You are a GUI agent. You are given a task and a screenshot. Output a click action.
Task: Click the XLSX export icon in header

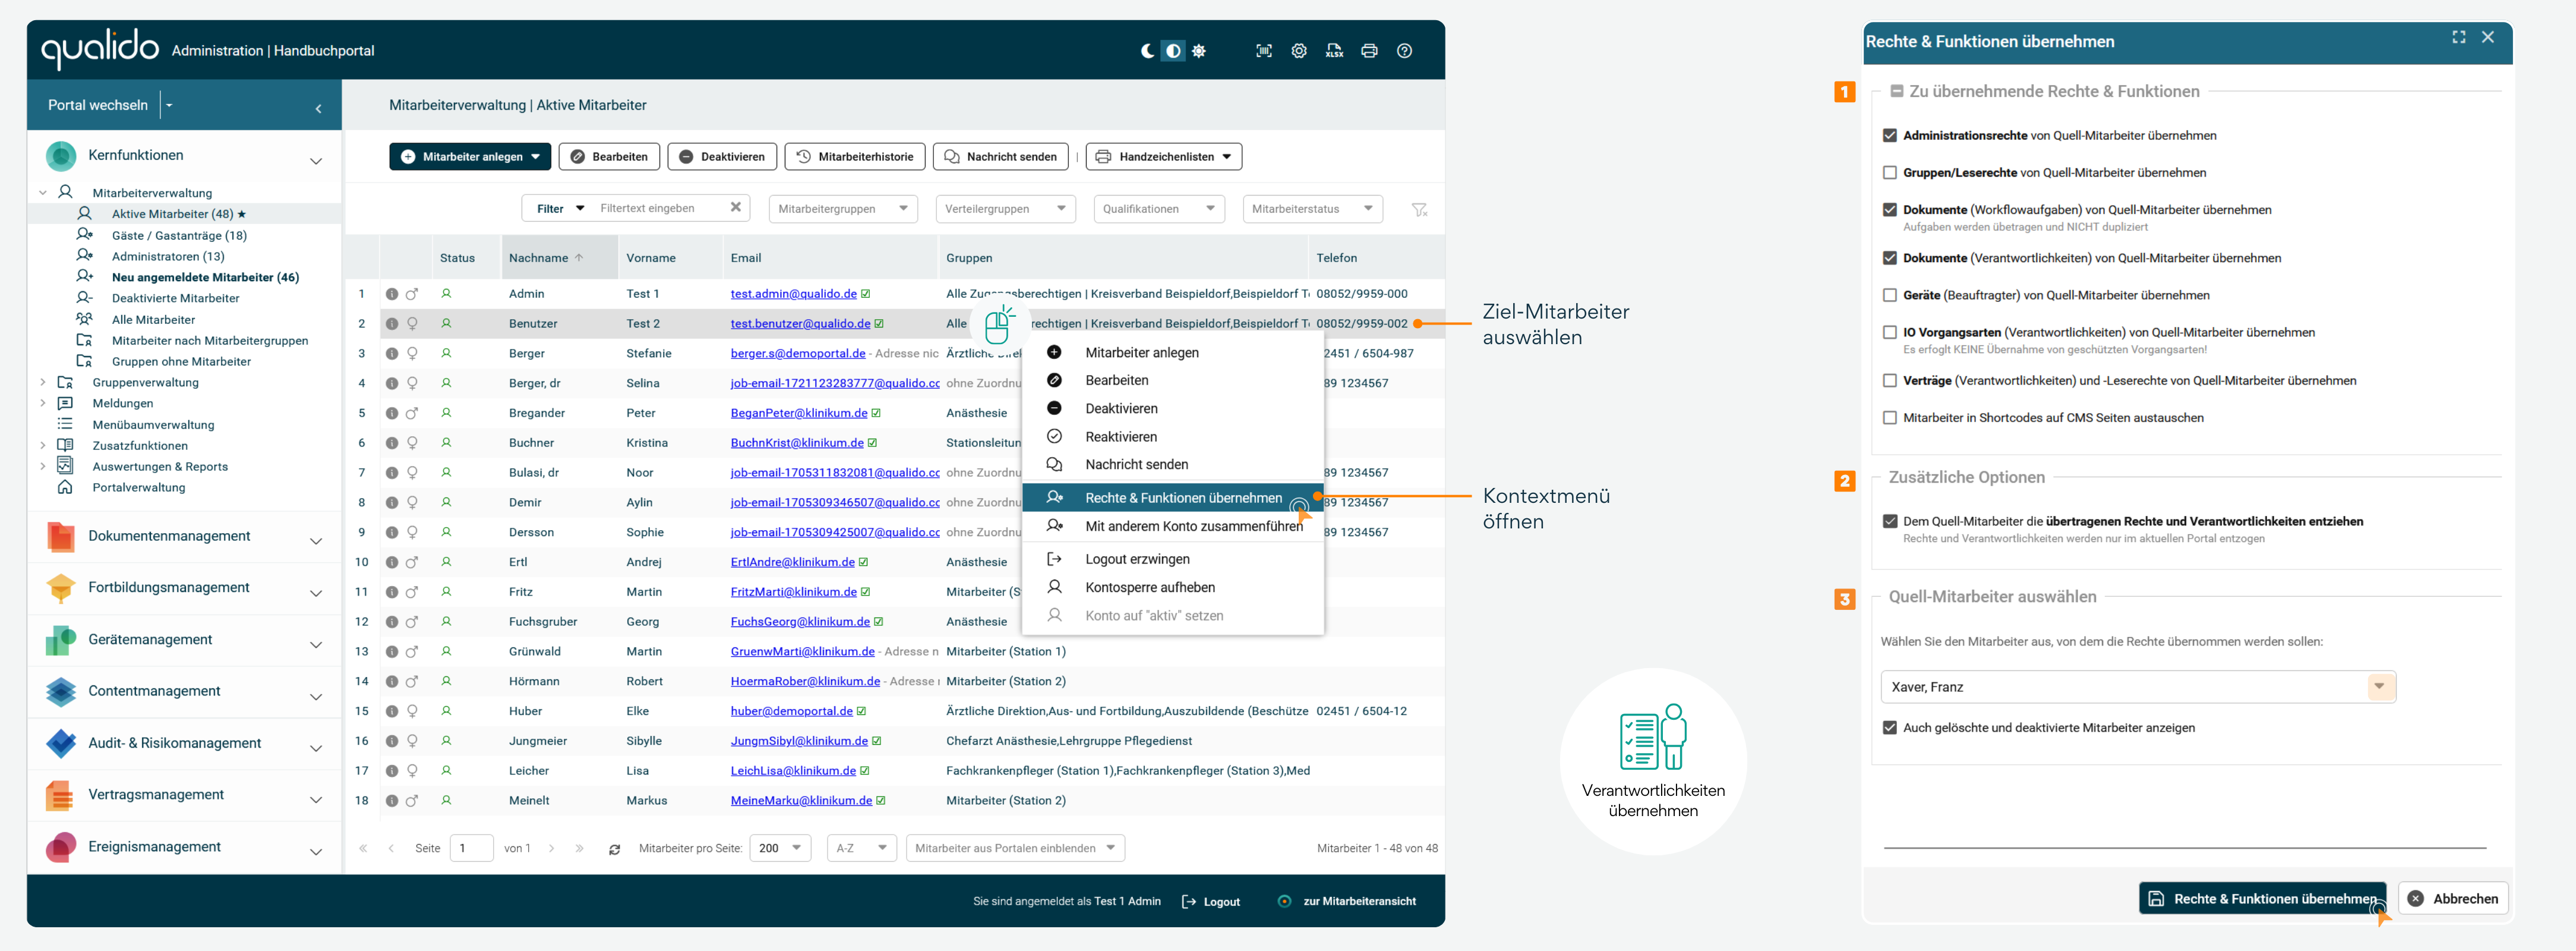click(x=1334, y=51)
